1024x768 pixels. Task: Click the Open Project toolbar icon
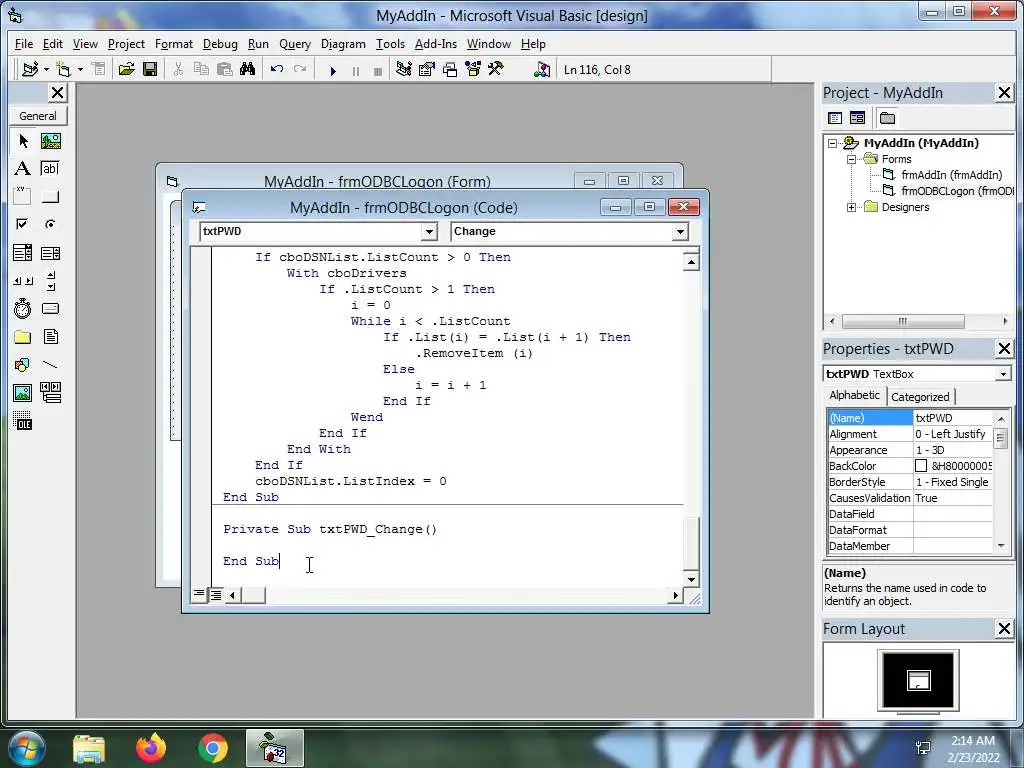click(x=126, y=69)
